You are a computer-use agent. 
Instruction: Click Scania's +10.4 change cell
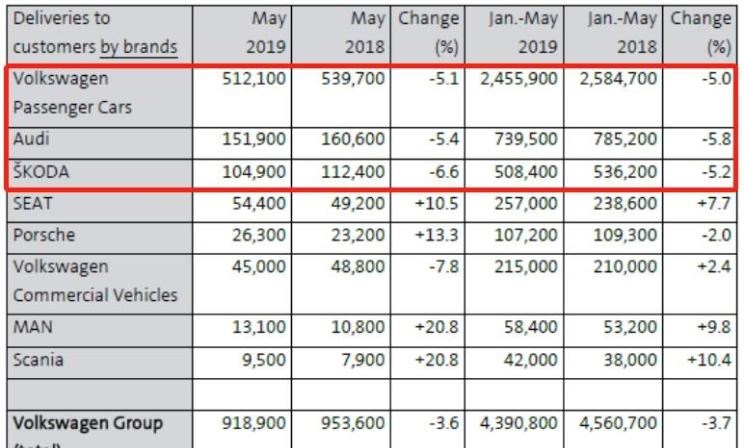pyautogui.click(x=710, y=359)
